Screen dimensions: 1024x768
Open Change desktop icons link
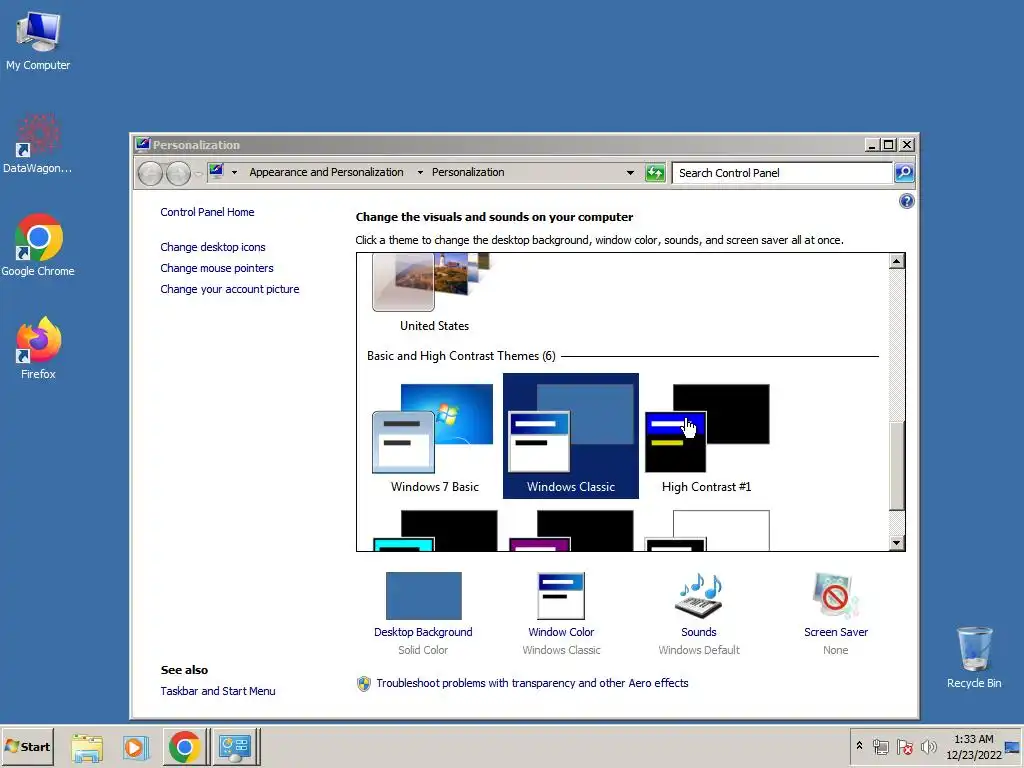[x=213, y=247]
